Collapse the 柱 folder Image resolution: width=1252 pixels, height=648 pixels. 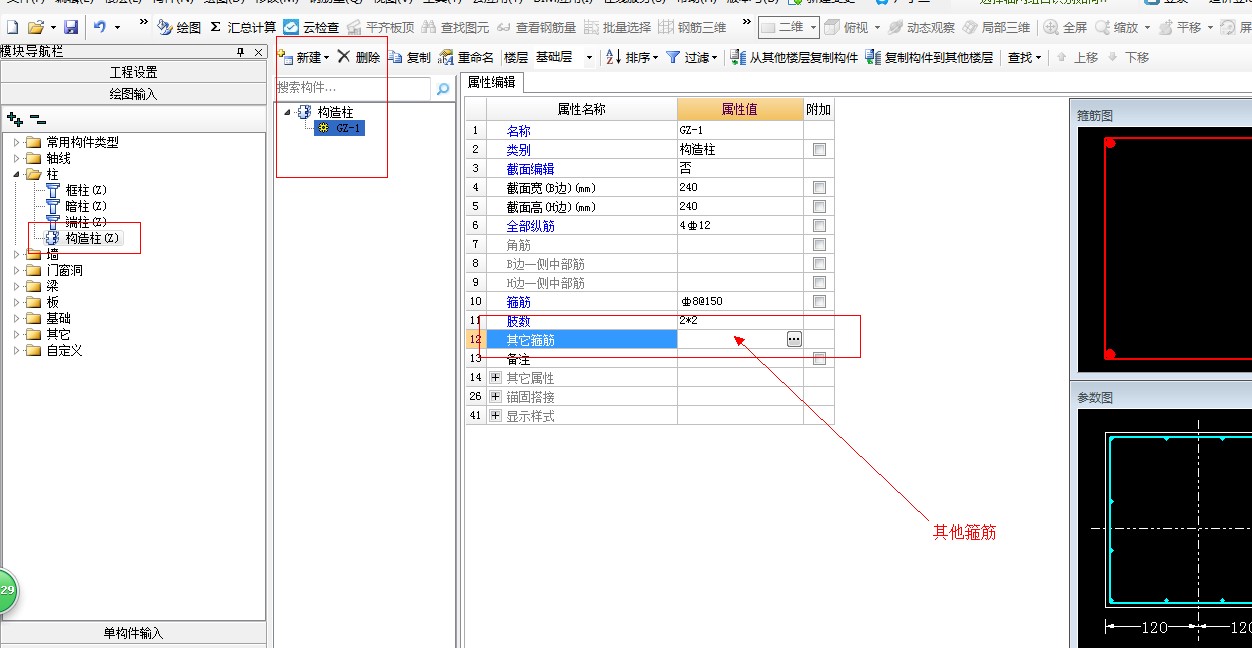(x=16, y=174)
